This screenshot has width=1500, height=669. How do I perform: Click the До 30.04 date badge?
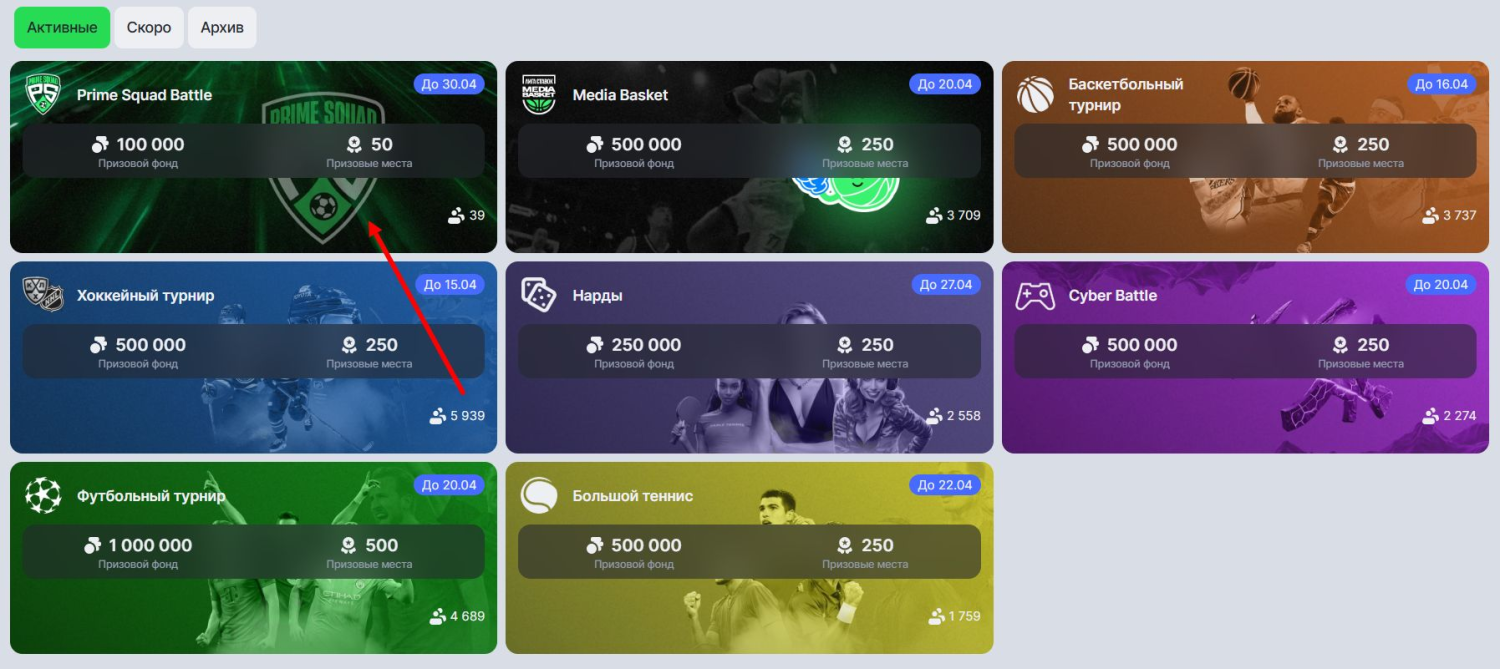449,84
